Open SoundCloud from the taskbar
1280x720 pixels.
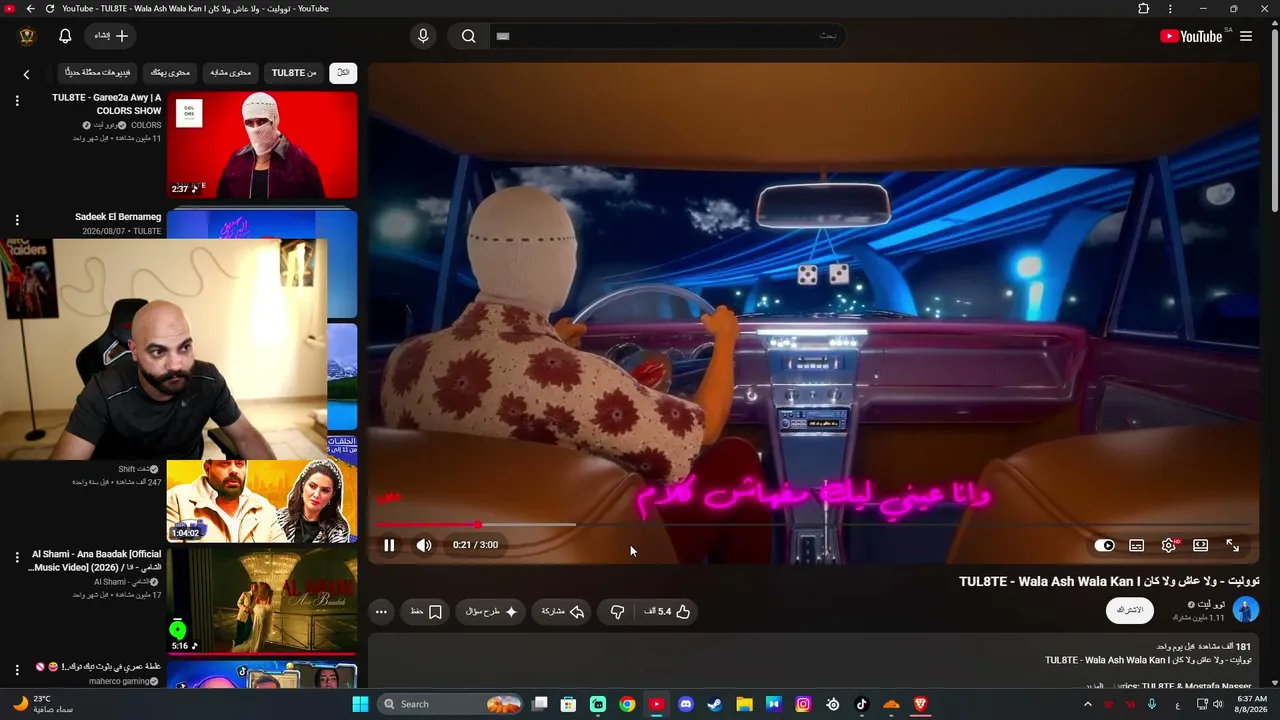tap(891, 704)
